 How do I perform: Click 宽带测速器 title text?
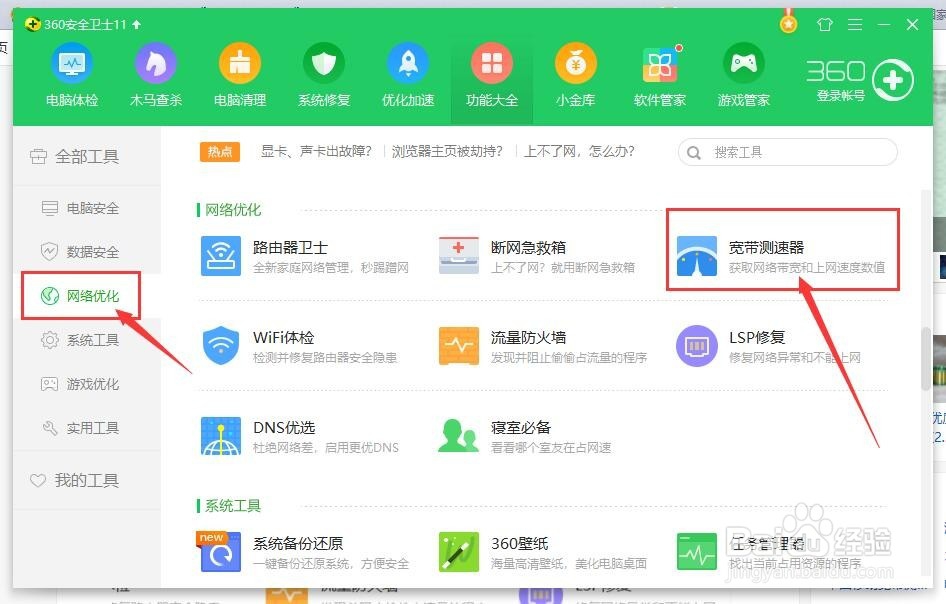point(766,247)
